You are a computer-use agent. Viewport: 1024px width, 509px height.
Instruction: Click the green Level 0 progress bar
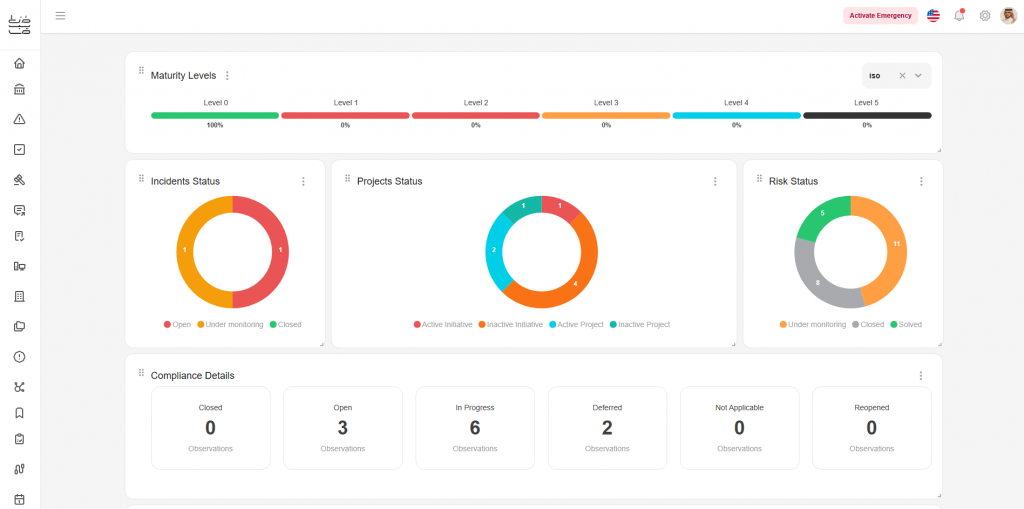pyautogui.click(x=215, y=116)
